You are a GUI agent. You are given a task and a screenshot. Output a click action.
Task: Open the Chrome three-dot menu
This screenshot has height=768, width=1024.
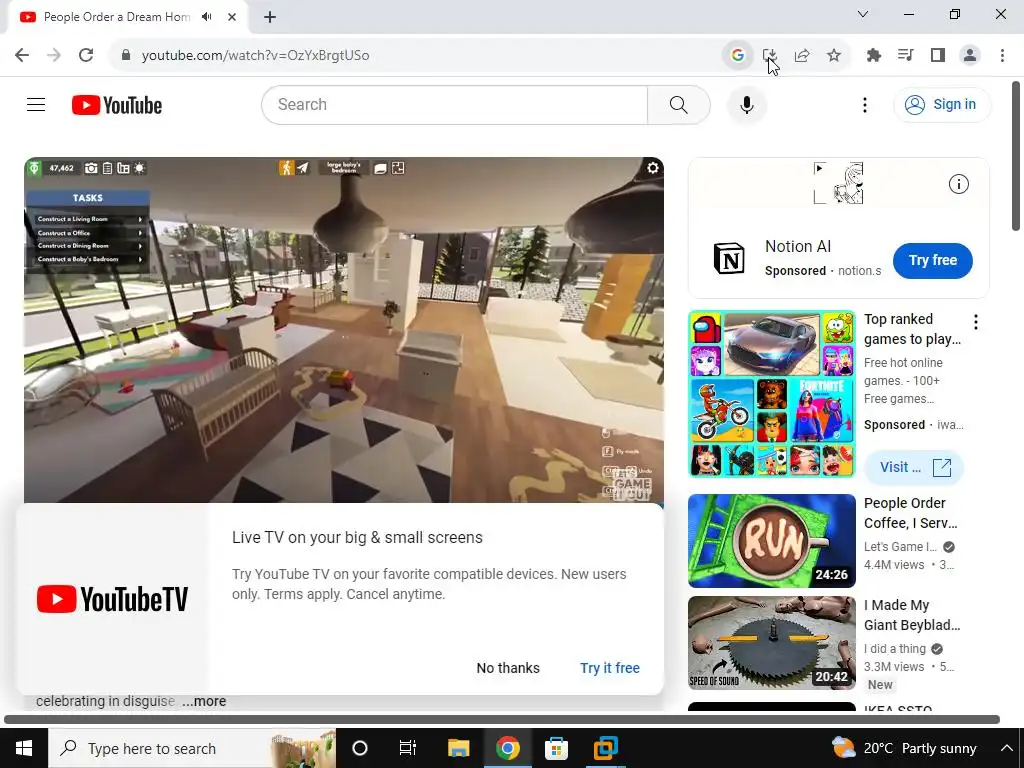[x=1002, y=55]
